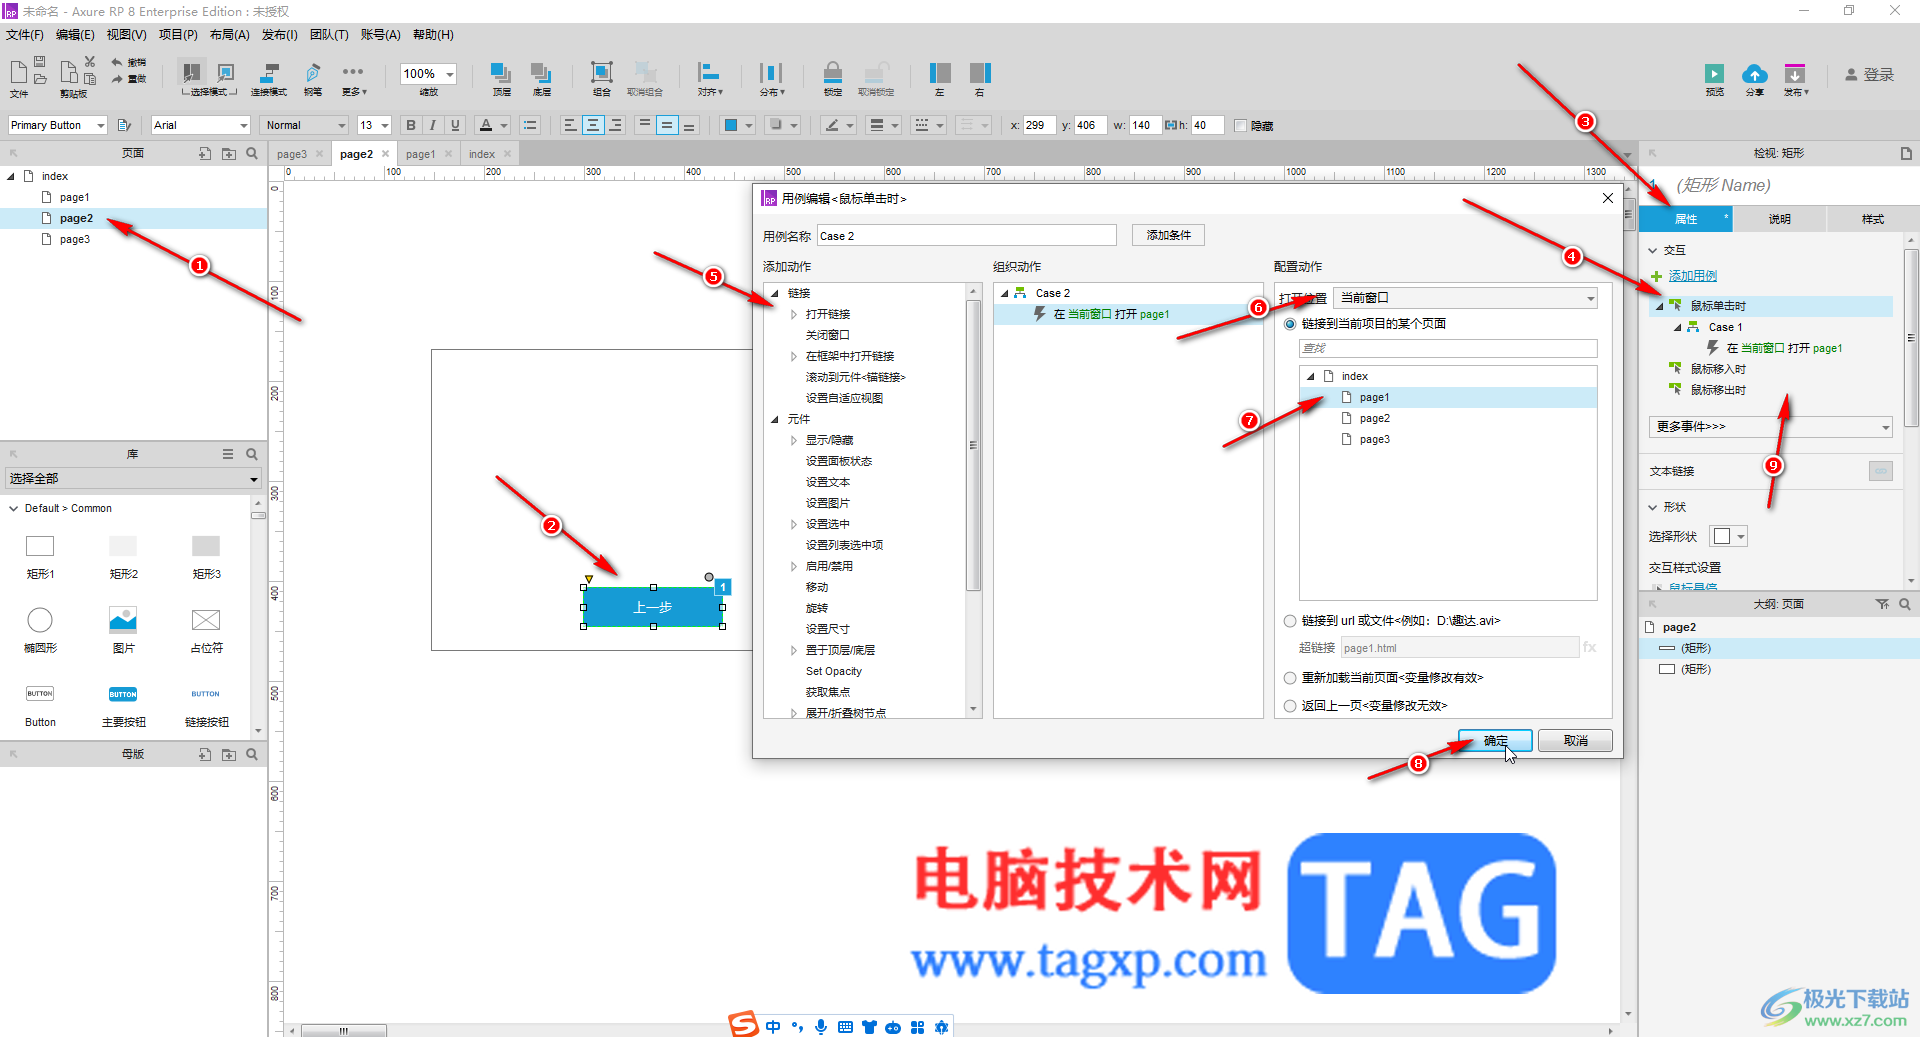Click the Bold formatting button
Screen dimensions: 1920x1037
coord(410,125)
